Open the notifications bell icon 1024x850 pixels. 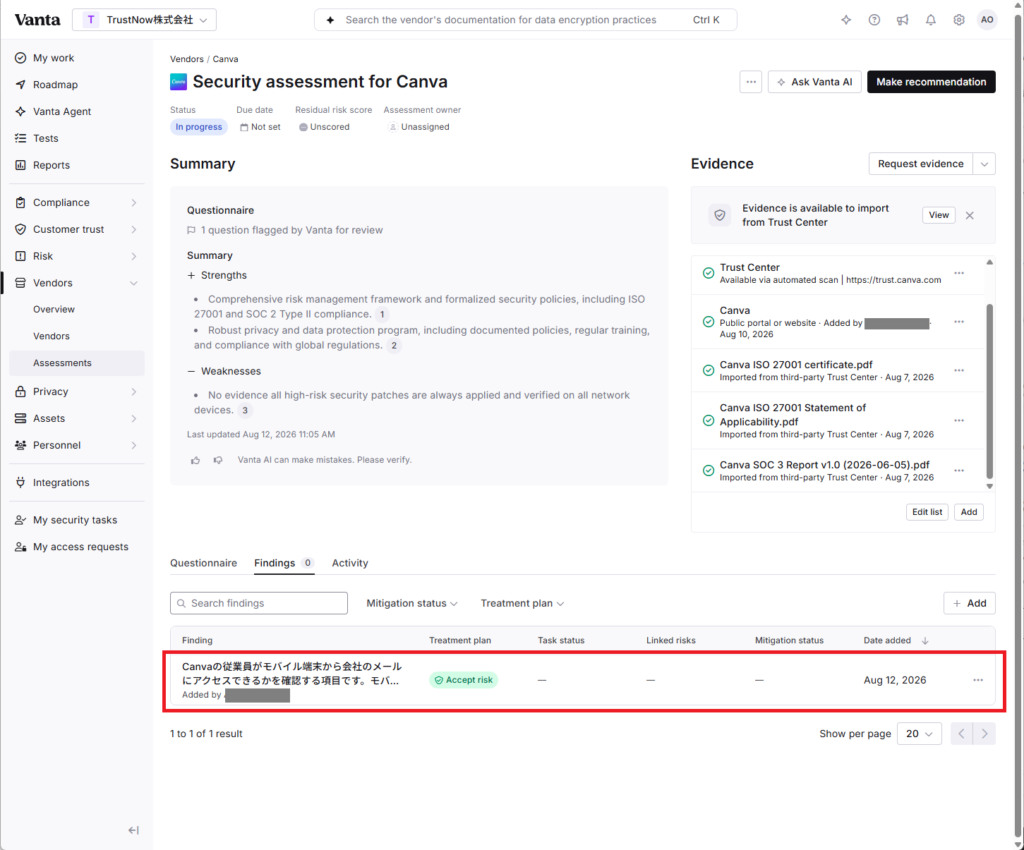(x=930, y=20)
